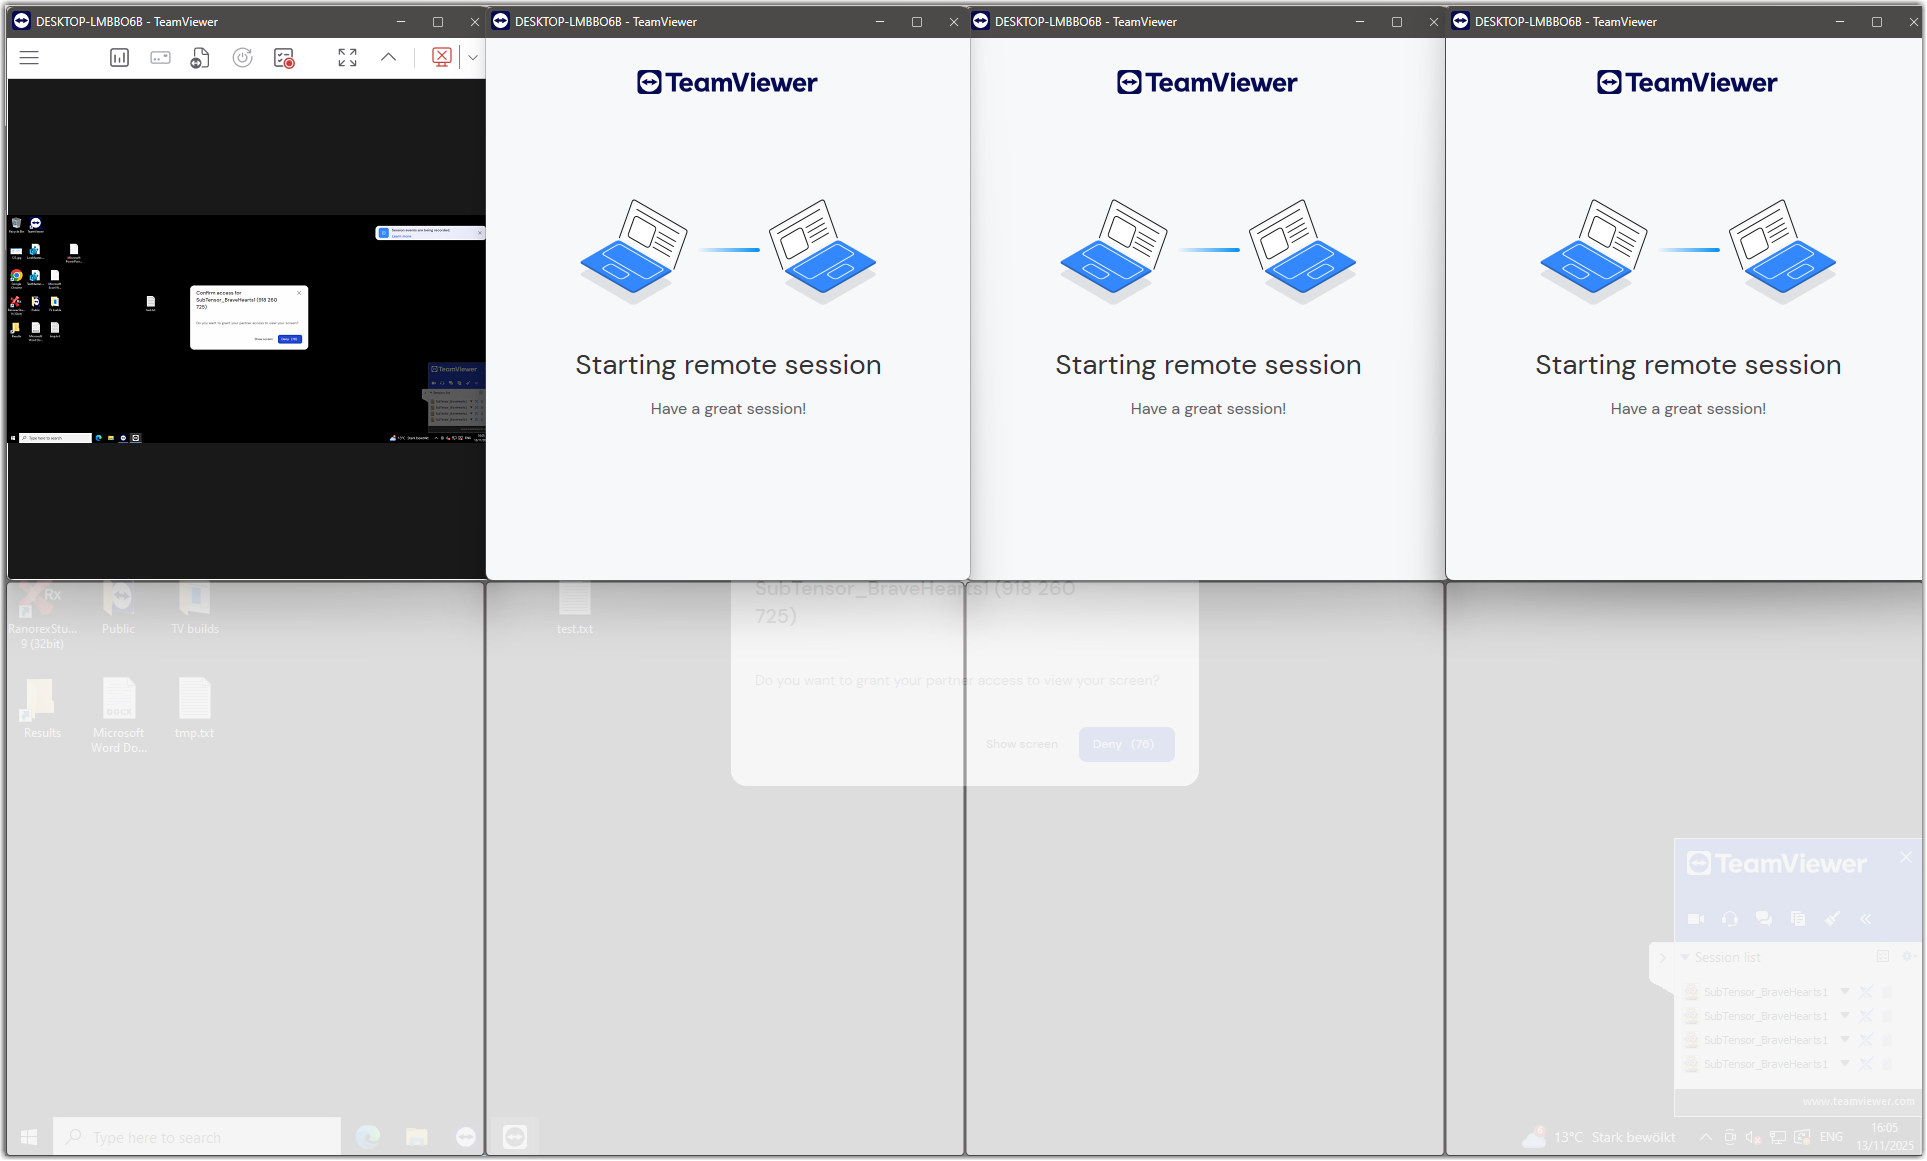Collapse panel with the double left chevron
The width and height of the screenshot is (1927, 1161).
pyautogui.click(x=1865, y=918)
